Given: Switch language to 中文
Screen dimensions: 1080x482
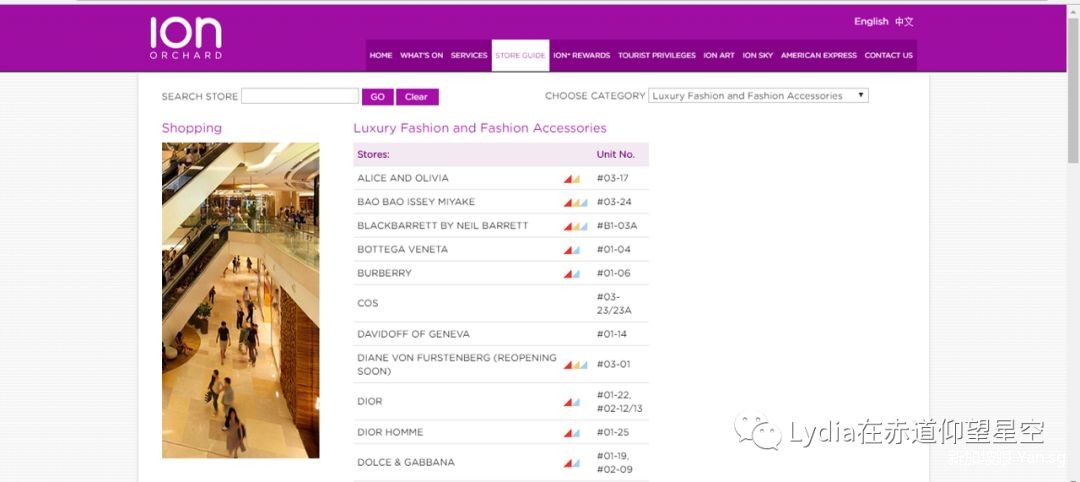Looking at the screenshot, I should (904, 21).
